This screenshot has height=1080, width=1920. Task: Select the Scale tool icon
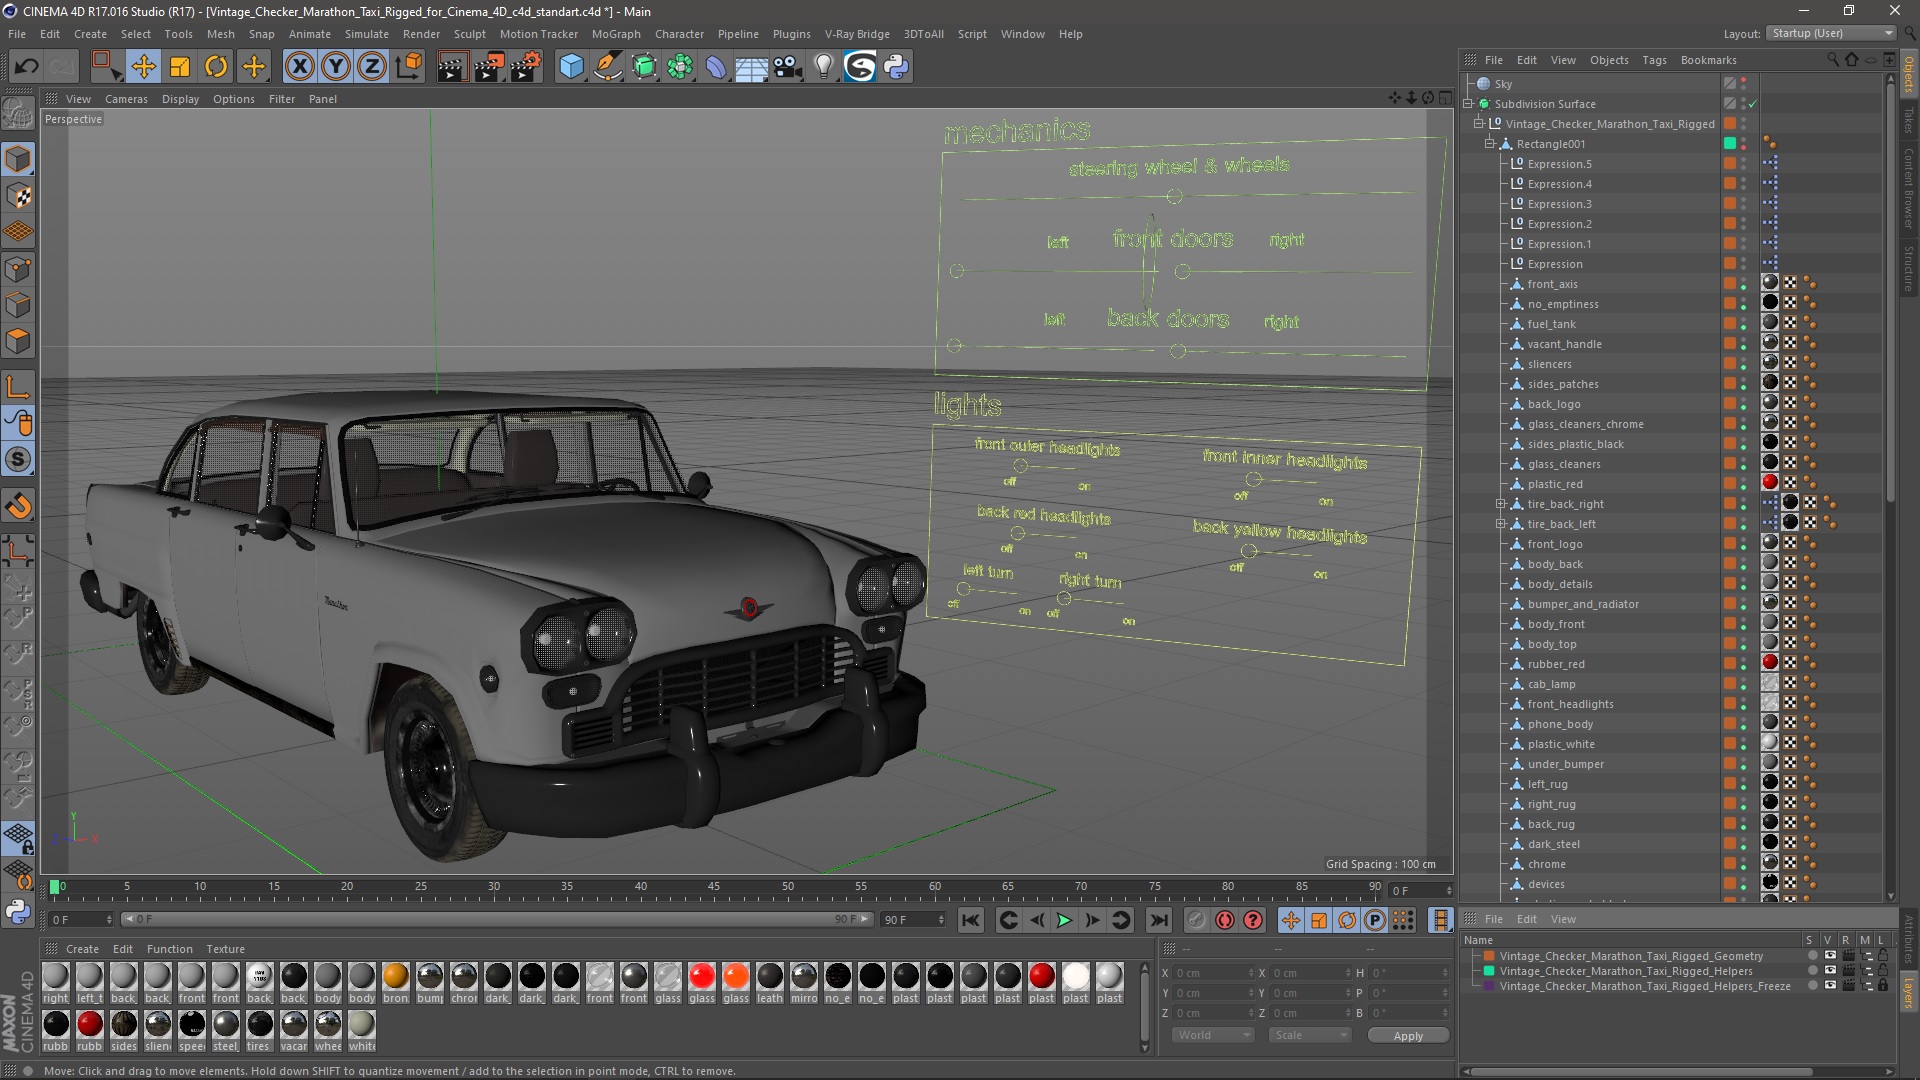pyautogui.click(x=180, y=67)
